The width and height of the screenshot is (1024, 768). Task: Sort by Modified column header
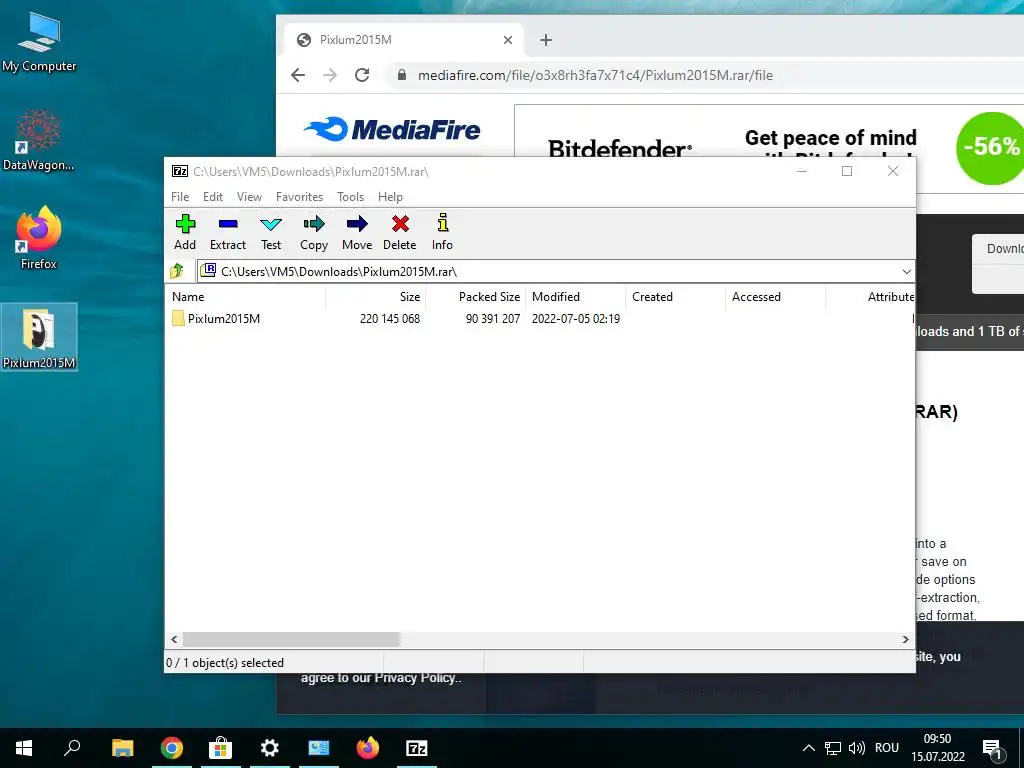(576, 296)
